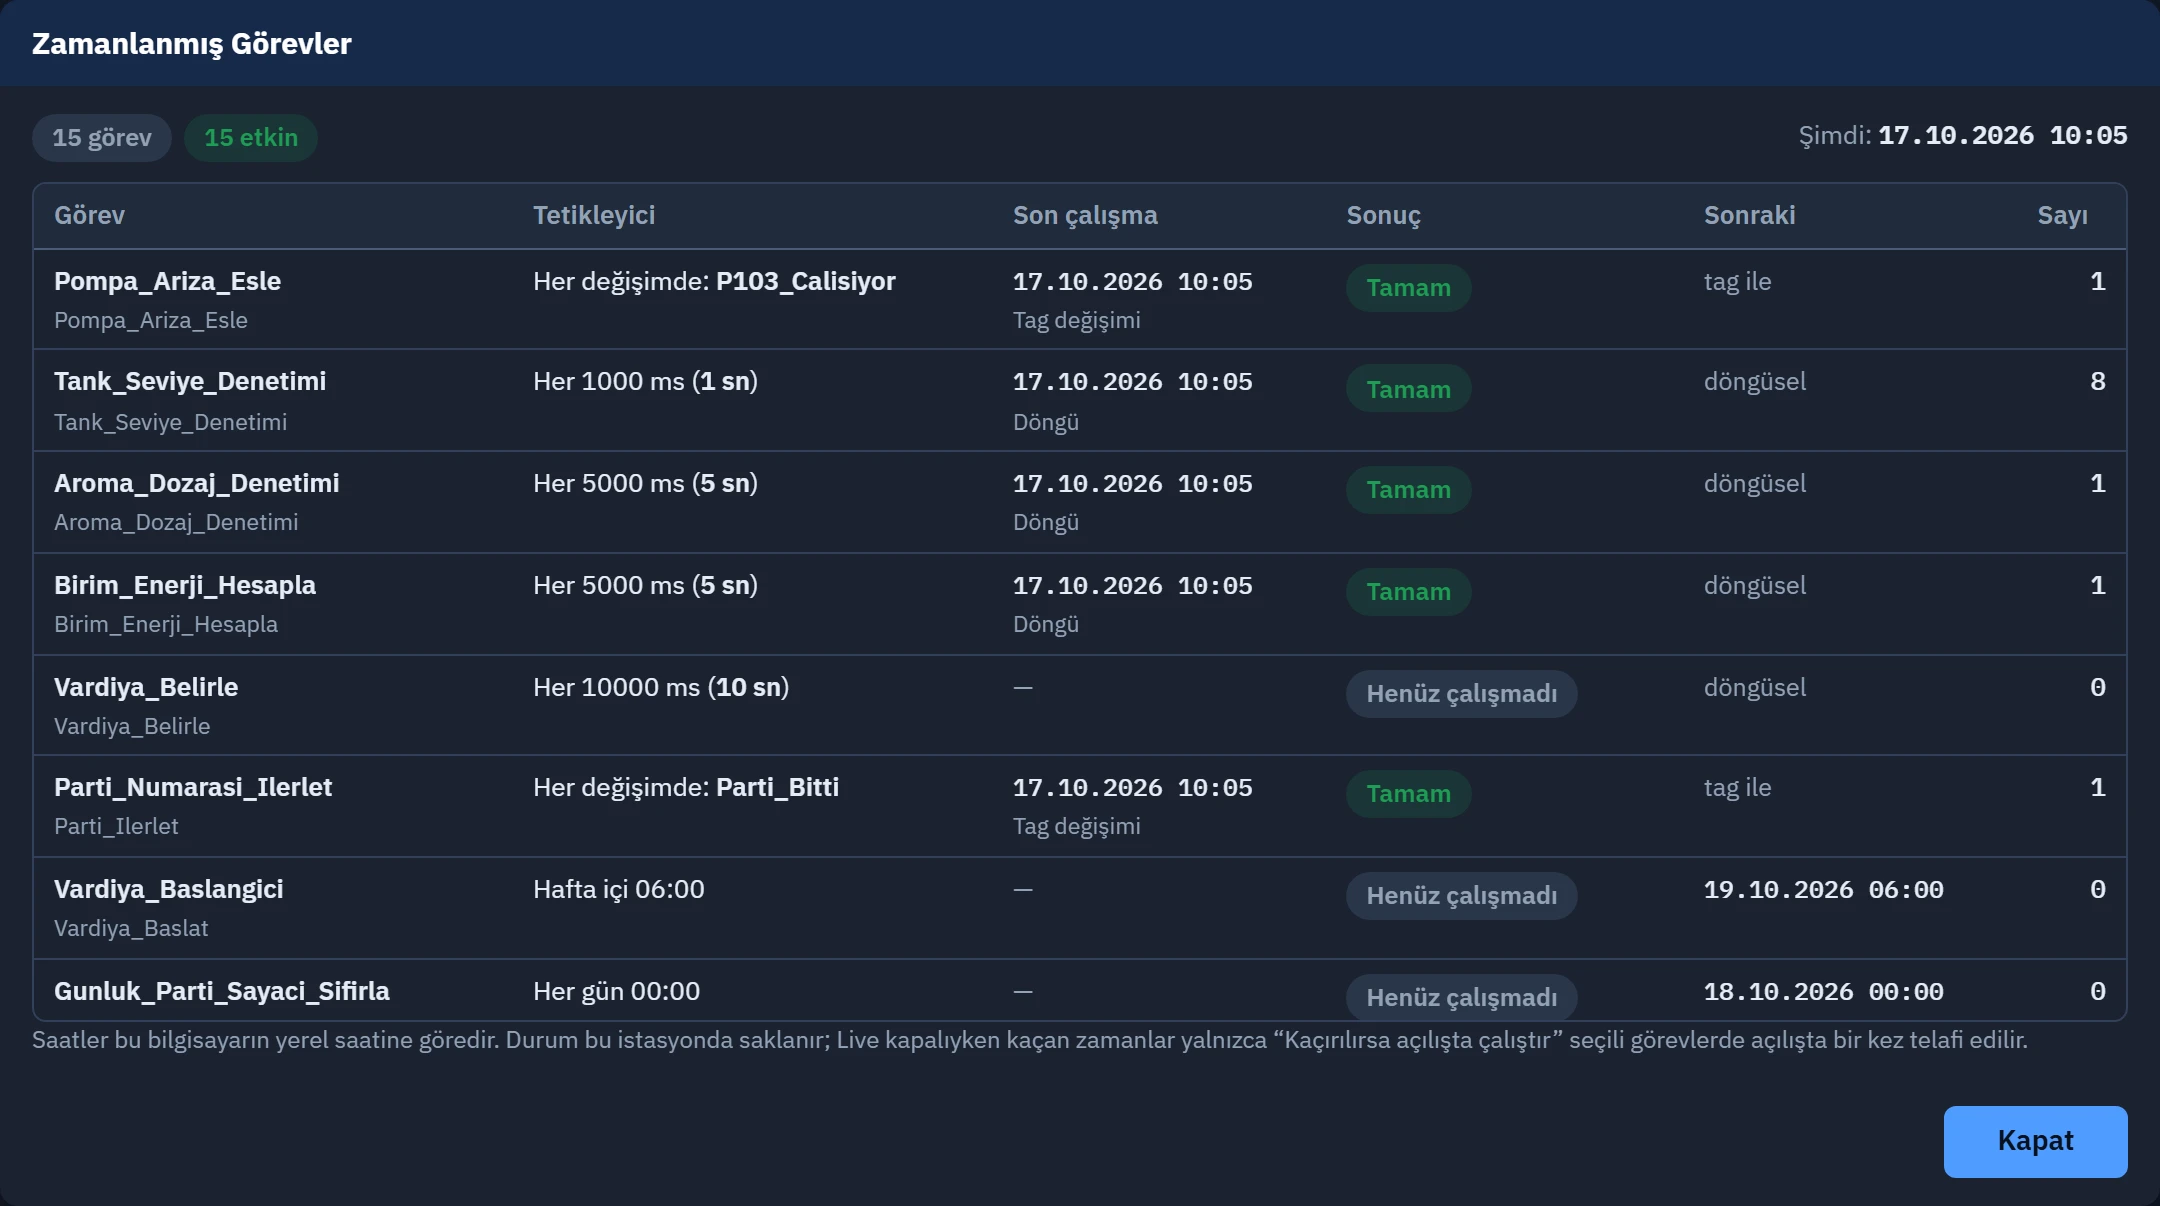The height and width of the screenshot is (1206, 2160).
Task: Click next-run time "18.10.2026 00:00"
Action: click(x=1823, y=991)
